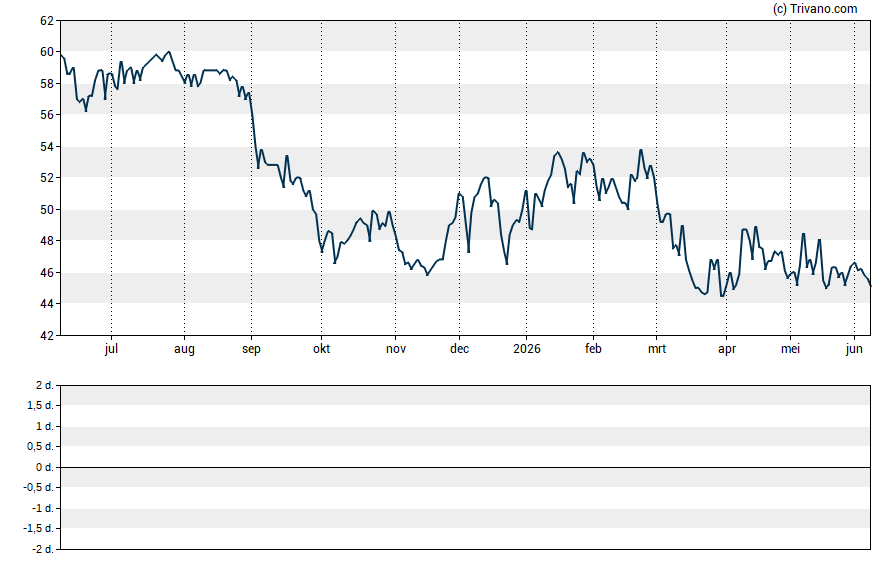This screenshot has height=565, width=888.
Task: Click the '60' price axis label
Action: (x=47, y=52)
